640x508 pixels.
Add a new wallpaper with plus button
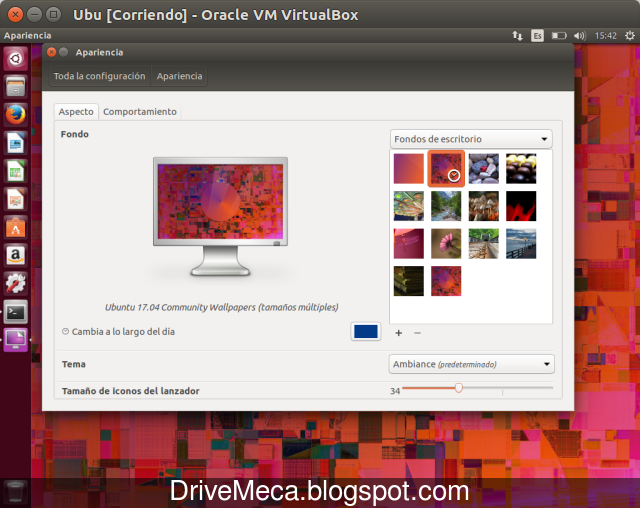pyautogui.click(x=398, y=333)
